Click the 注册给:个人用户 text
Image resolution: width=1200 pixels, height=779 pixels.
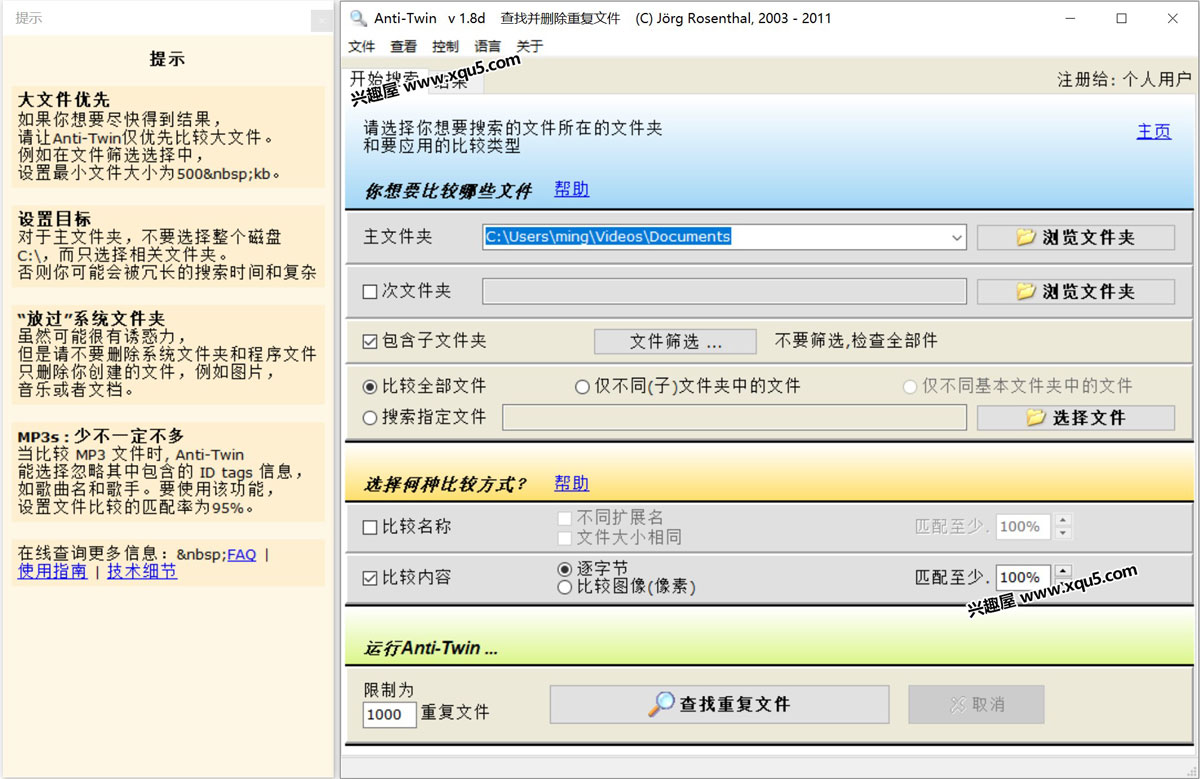1124,79
